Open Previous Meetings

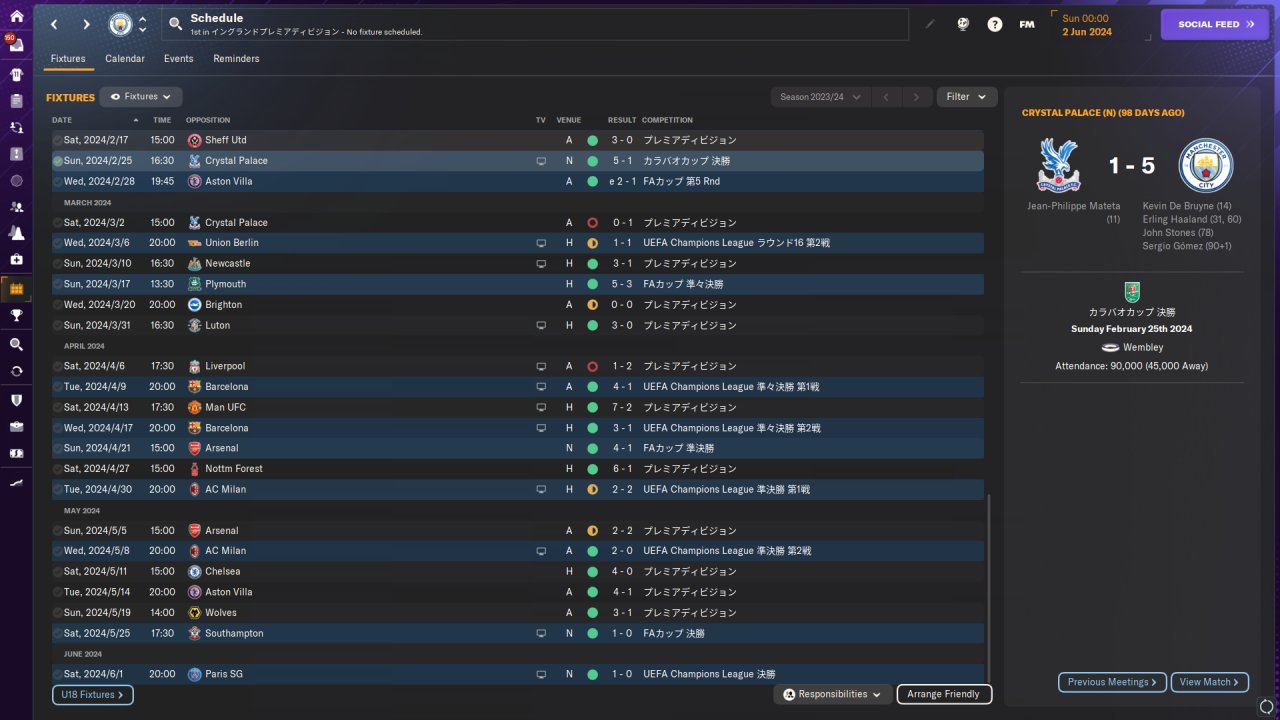(1113, 682)
